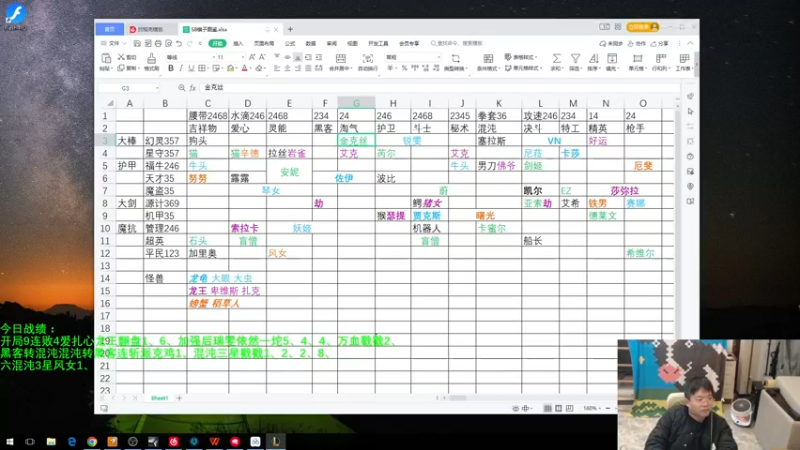Increase the font size with the A+ icon

click(252, 57)
